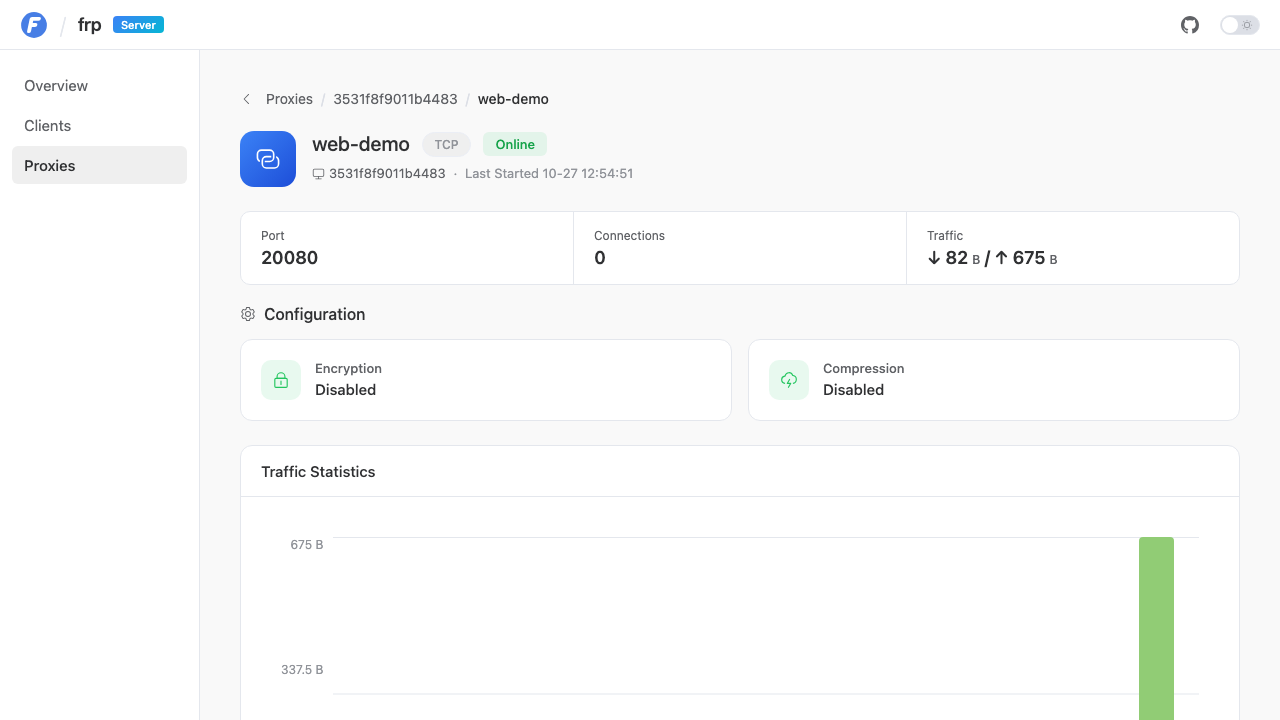Click the Last Started 10-27 12:54:51 text

click(549, 173)
